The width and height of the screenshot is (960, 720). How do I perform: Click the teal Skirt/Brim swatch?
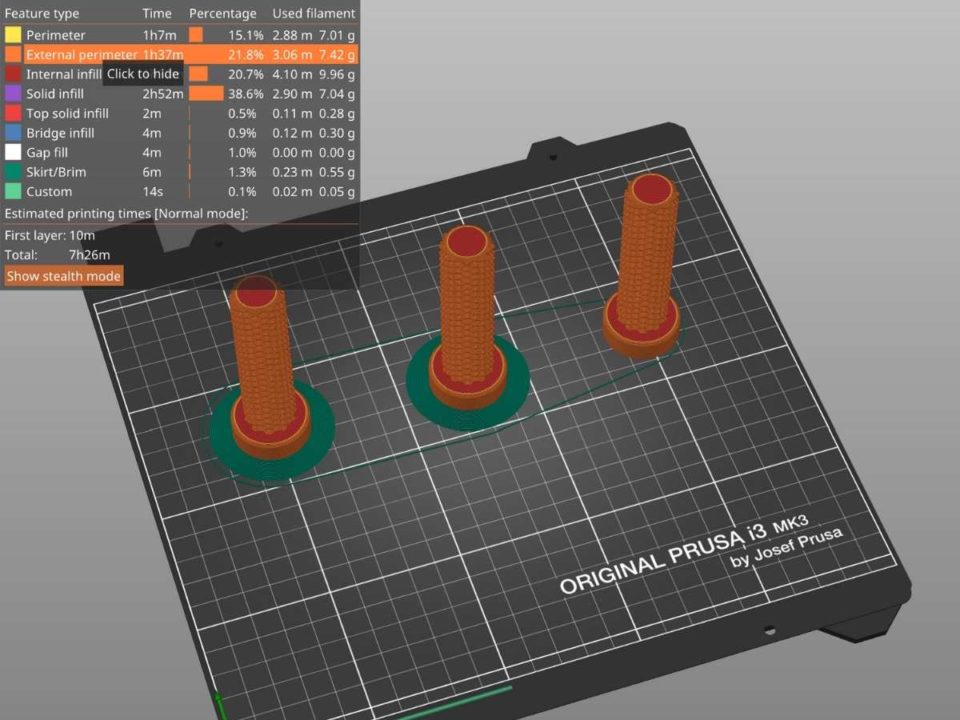pyautogui.click(x=11, y=171)
